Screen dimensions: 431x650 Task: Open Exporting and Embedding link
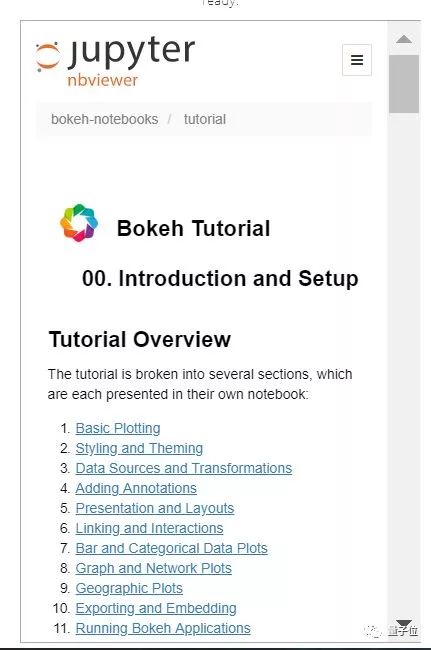click(156, 608)
